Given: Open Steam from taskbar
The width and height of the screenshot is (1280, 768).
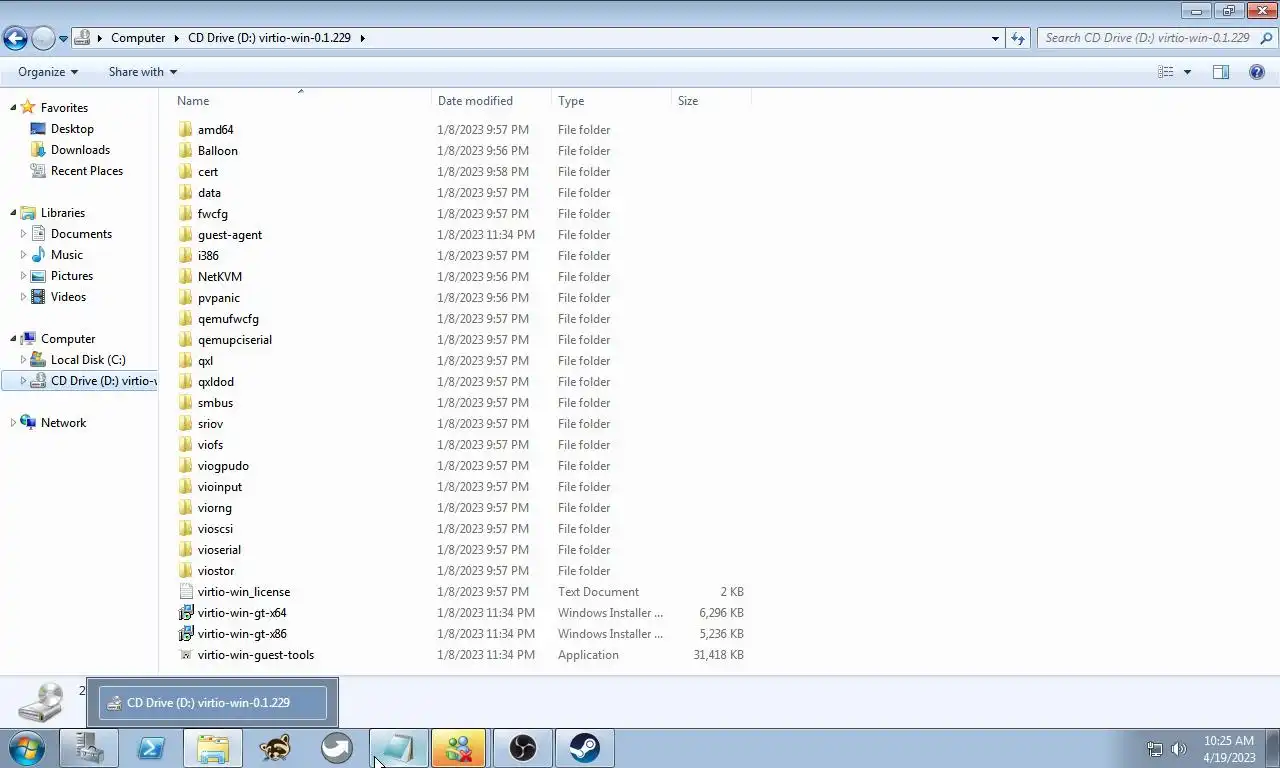Looking at the screenshot, I should tap(585, 748).
